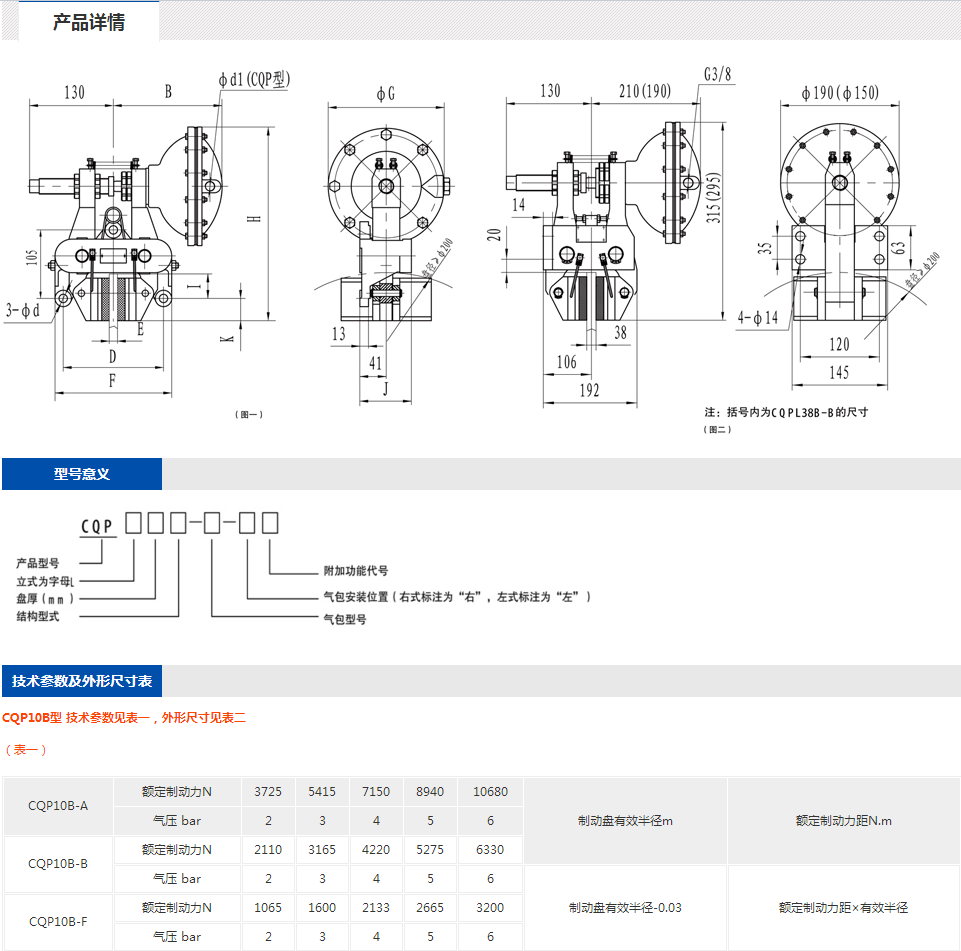The width and height of the screenshot is (961, 951).
Task: Click the 额定制动力矩N.m column header
Action: [x=843, y=821]
